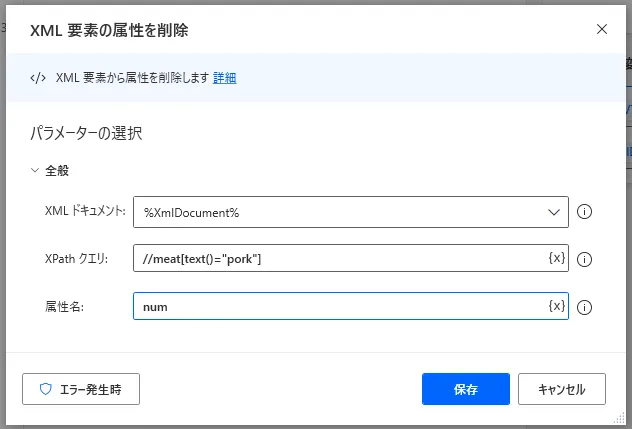Collapse the 全般 section chevron

(35, 170)
